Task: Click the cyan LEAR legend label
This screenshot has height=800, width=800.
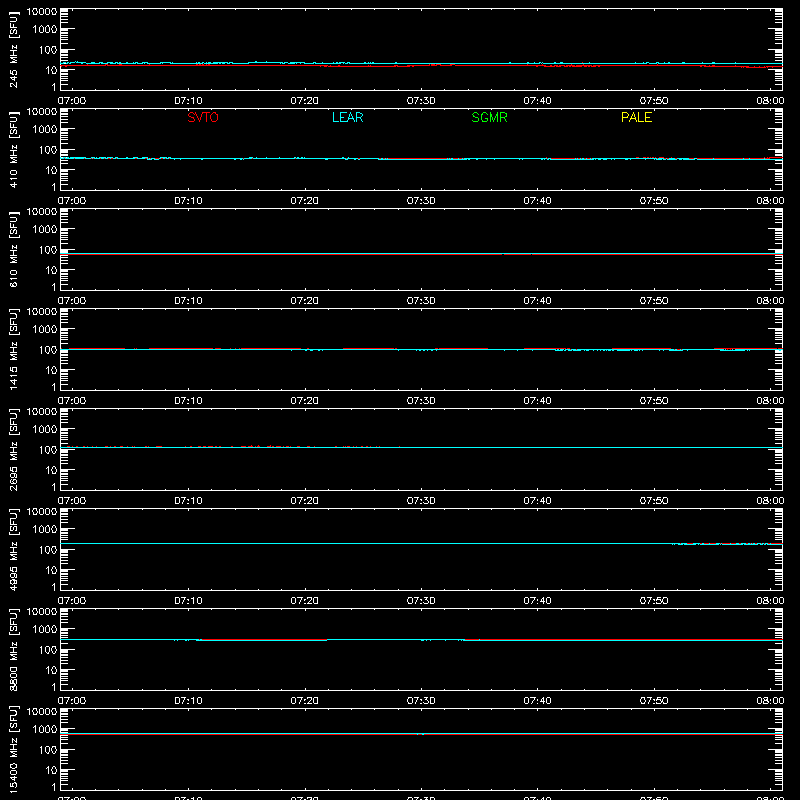Action: click(x=347, y=117)
